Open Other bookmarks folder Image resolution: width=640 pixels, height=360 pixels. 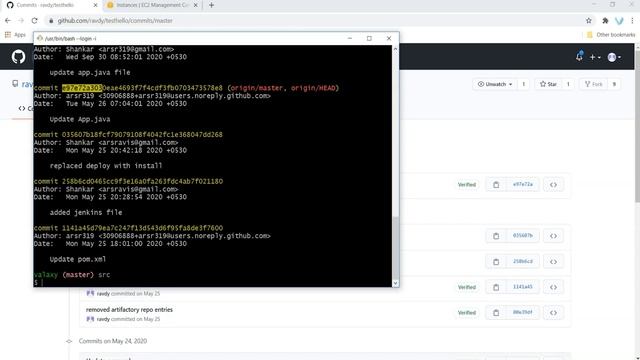click(611, 35)
